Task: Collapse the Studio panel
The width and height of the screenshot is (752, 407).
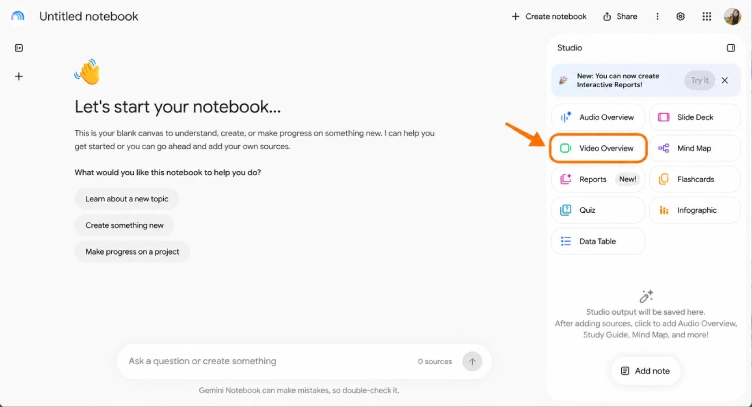Action: click(x=730, y=48)
